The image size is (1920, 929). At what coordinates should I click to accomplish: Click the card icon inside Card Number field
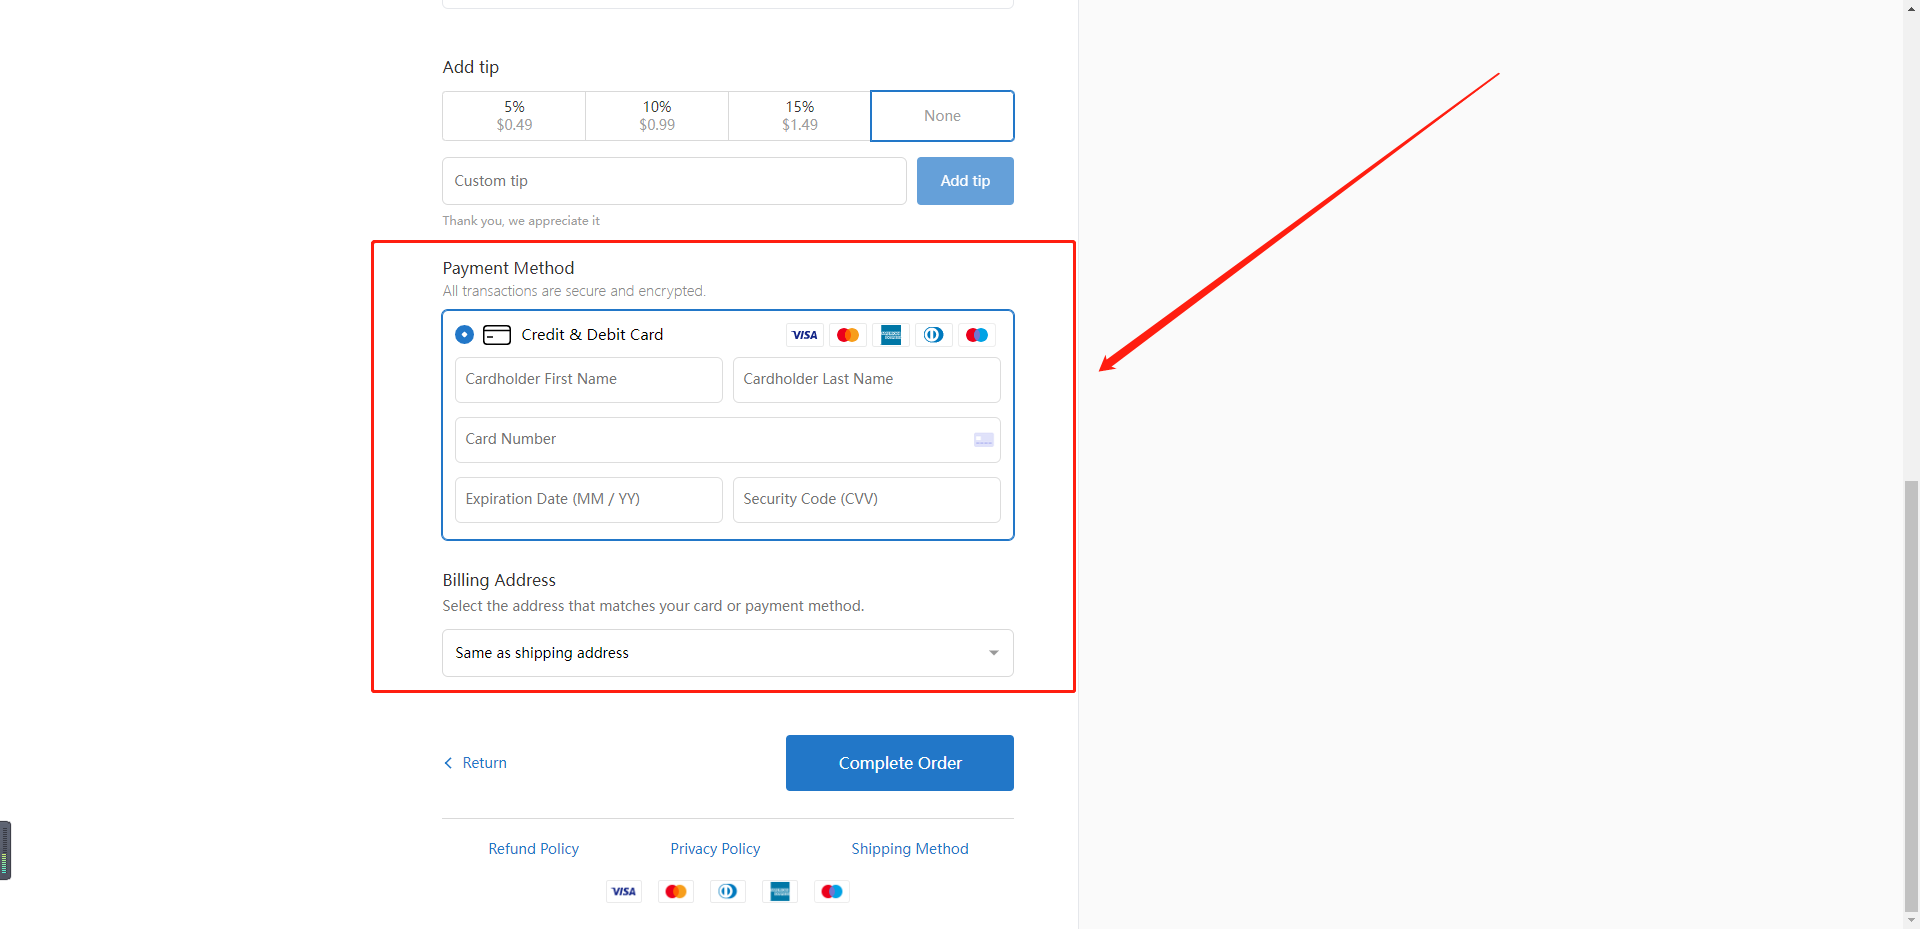(x=984, y=440)
